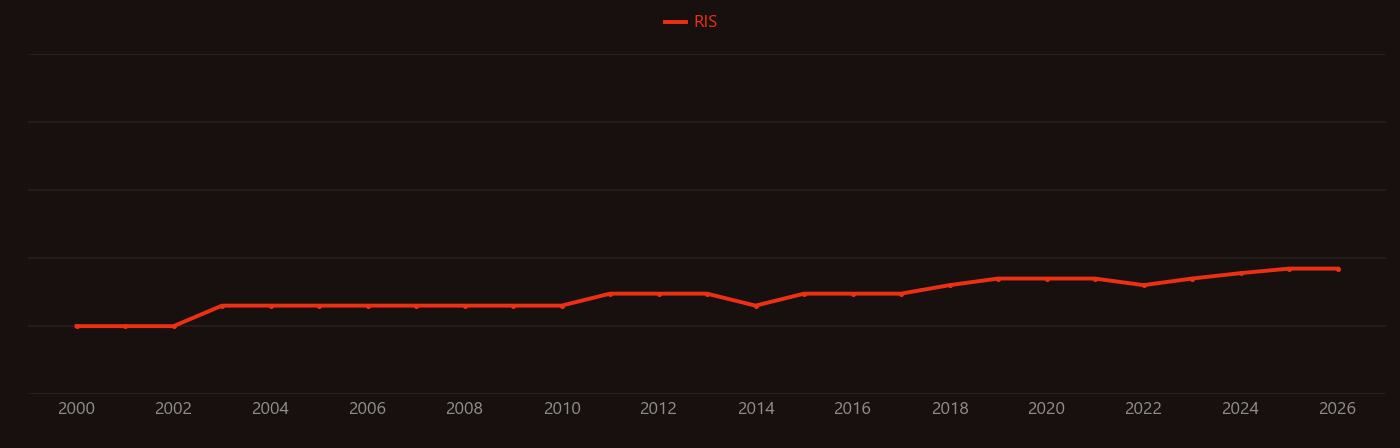The image size is (1400, 448).
Task: Click the 2010 x-axis label
Action: click(562, 409)
